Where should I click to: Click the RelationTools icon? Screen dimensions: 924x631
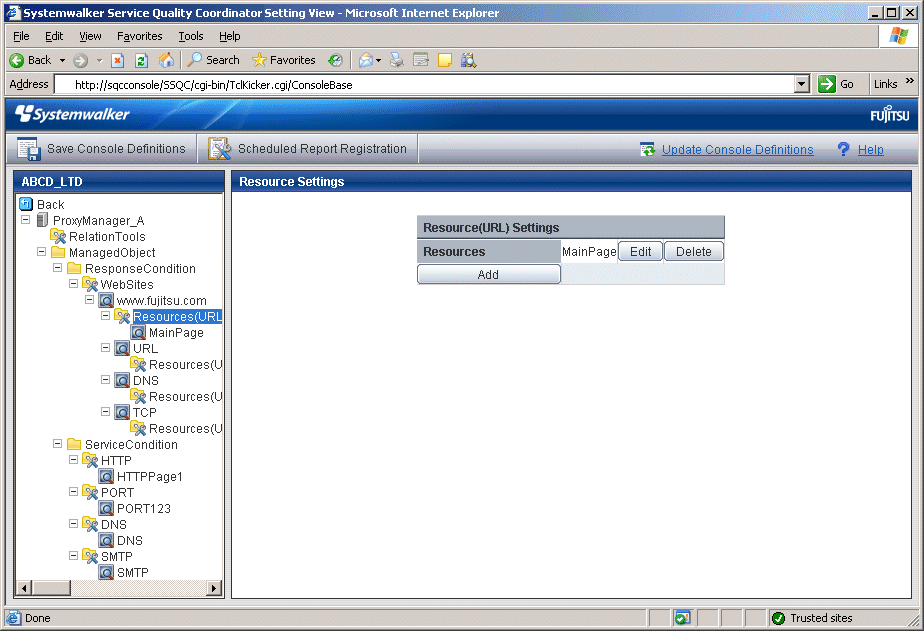pos(58,236)
